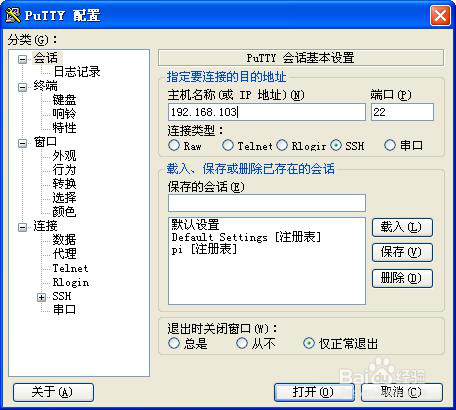Select 默认设置 in saved sessions list
Viewport: 456px width, 410px height.
click(195, 225)
